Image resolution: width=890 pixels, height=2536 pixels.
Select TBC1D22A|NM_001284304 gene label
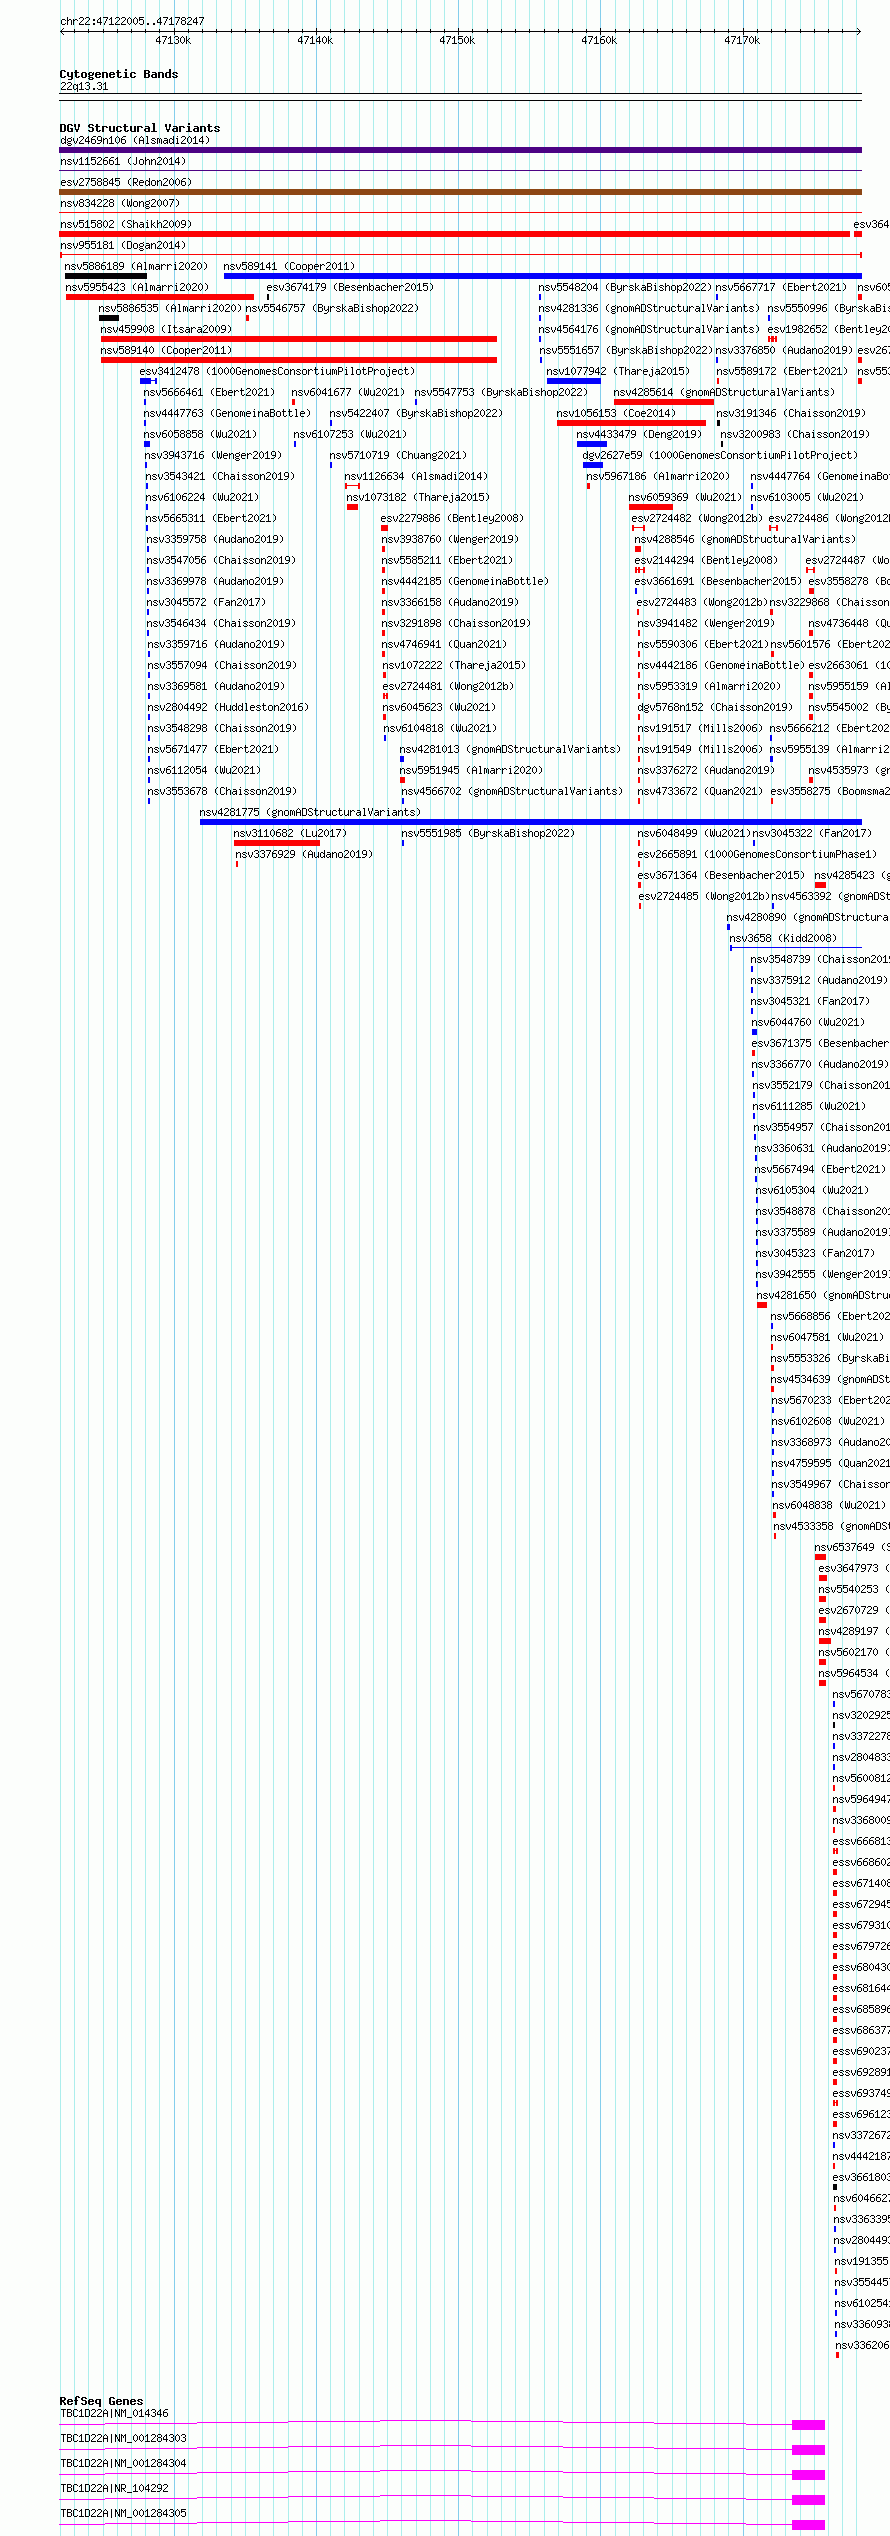[x=124, y=2463]
